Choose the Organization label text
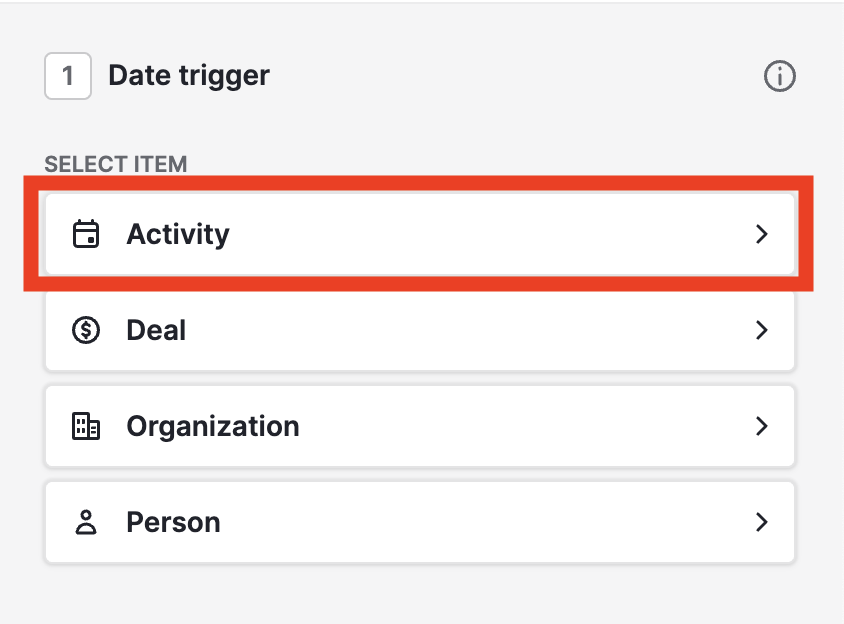This screenshot has width=844, height=624. pyautogui.click(x=213, y=426)
